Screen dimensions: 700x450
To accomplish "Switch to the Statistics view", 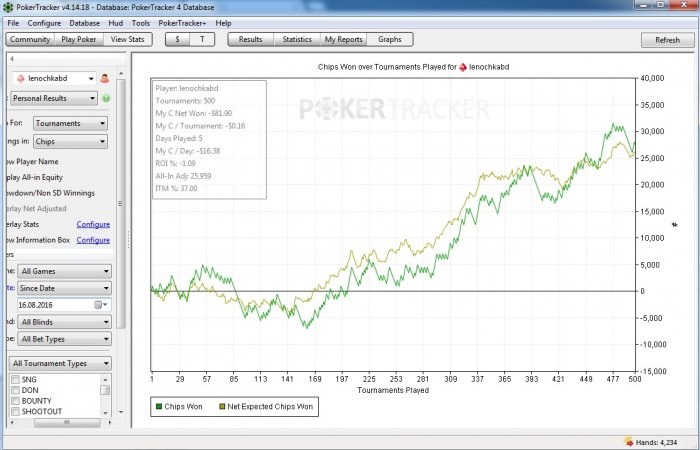I will pyautogui.click(x=297, y=39).
